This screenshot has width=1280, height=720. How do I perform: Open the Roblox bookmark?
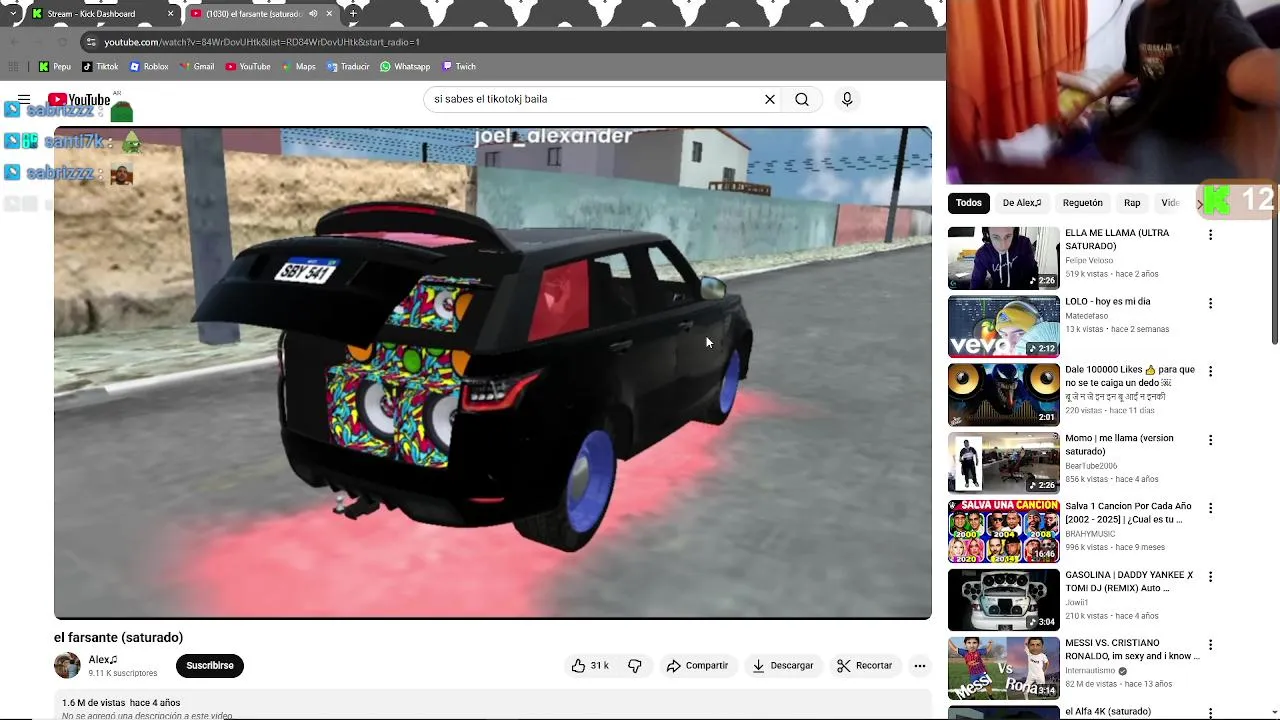(x=149, y=67)
